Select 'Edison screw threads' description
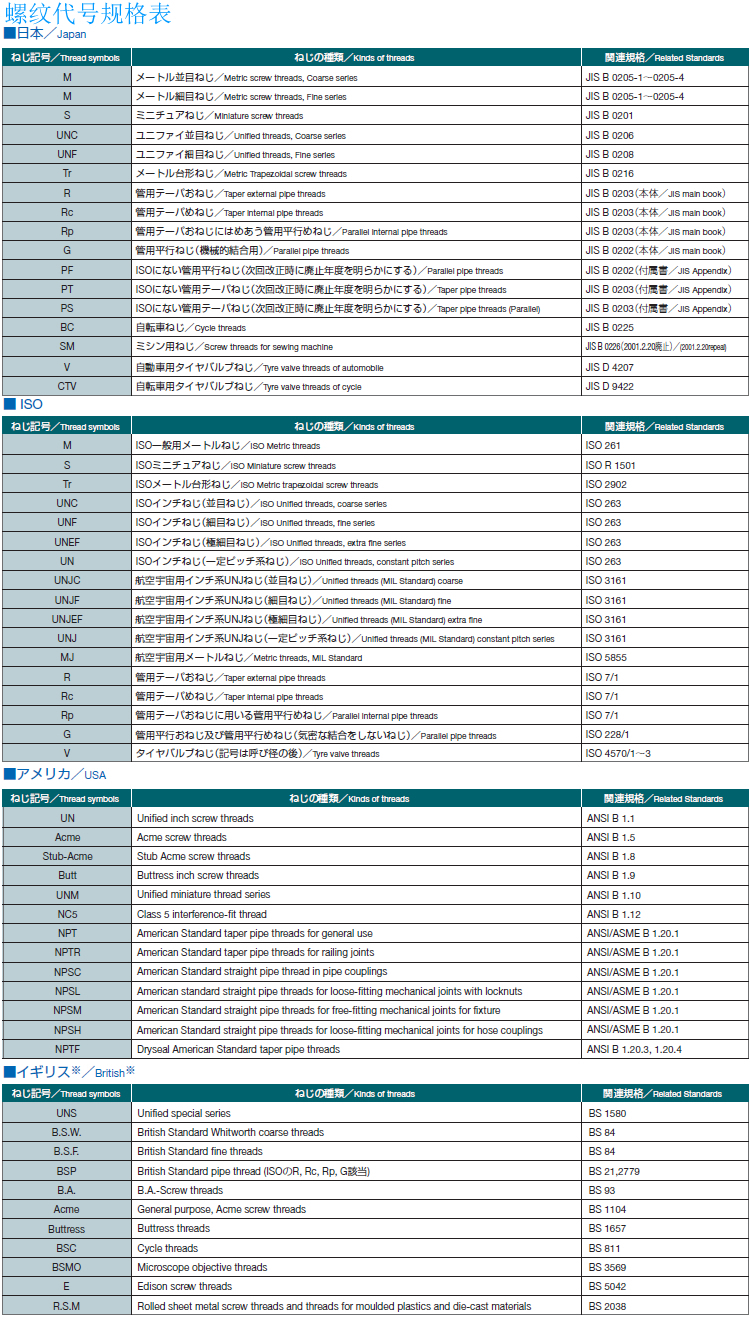 [x=184, y=1287]
